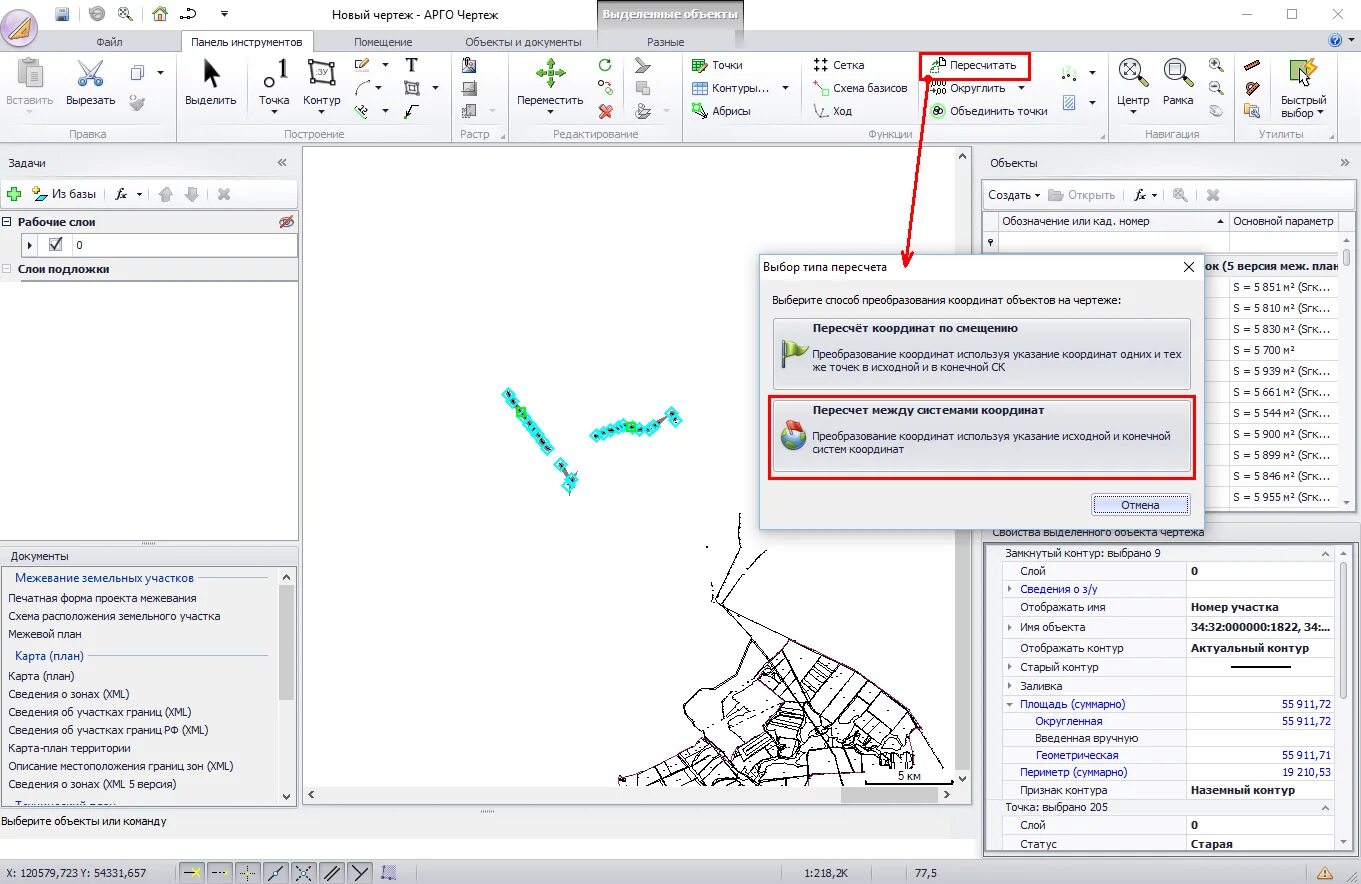Click the ruler icon in Утилиты
The height and width of the screenshot is (884, 1361).
pyautogui.click(x=1252, y=65)
